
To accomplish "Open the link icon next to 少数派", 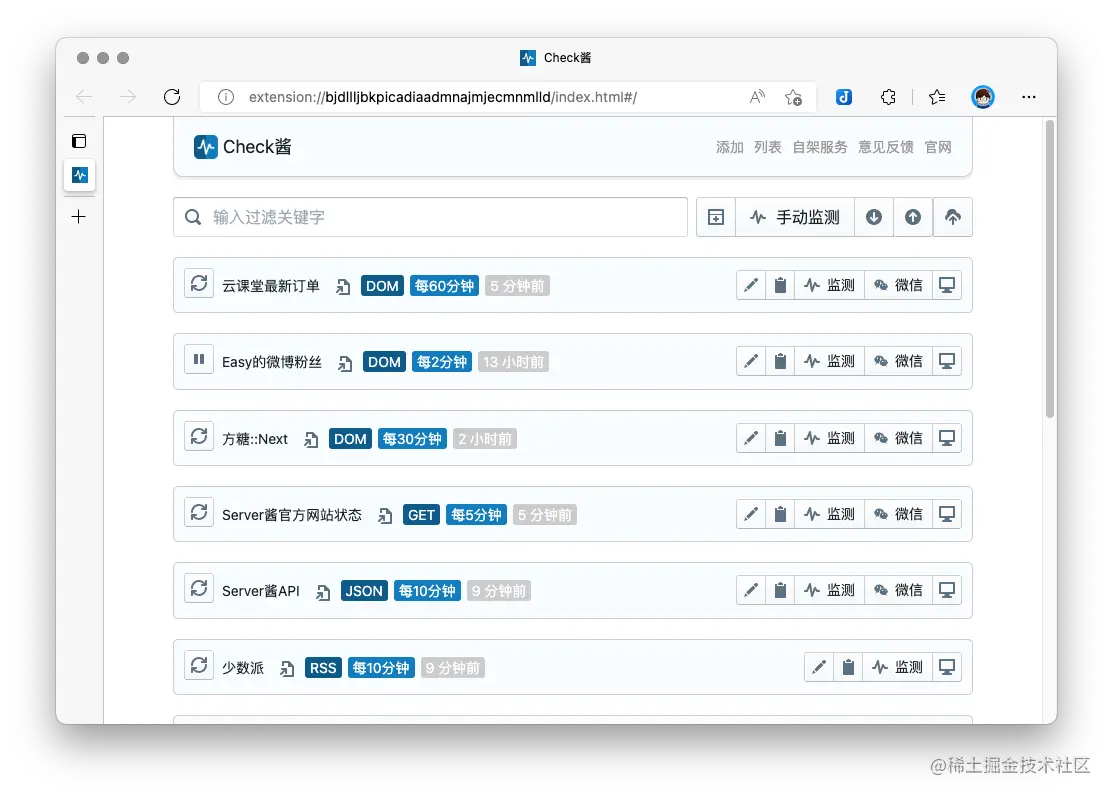I will (287, 669).
